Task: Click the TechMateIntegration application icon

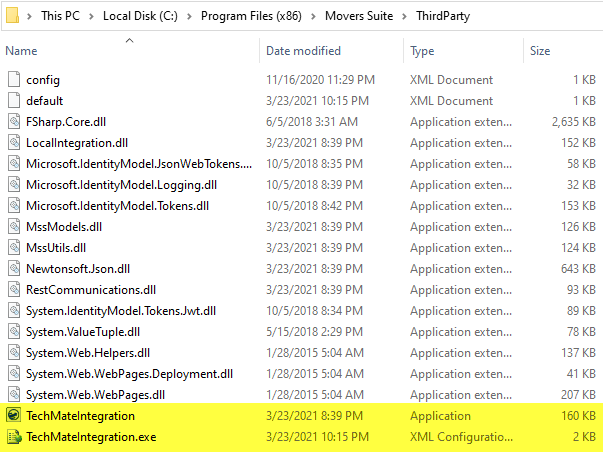Action: (14, 416)
